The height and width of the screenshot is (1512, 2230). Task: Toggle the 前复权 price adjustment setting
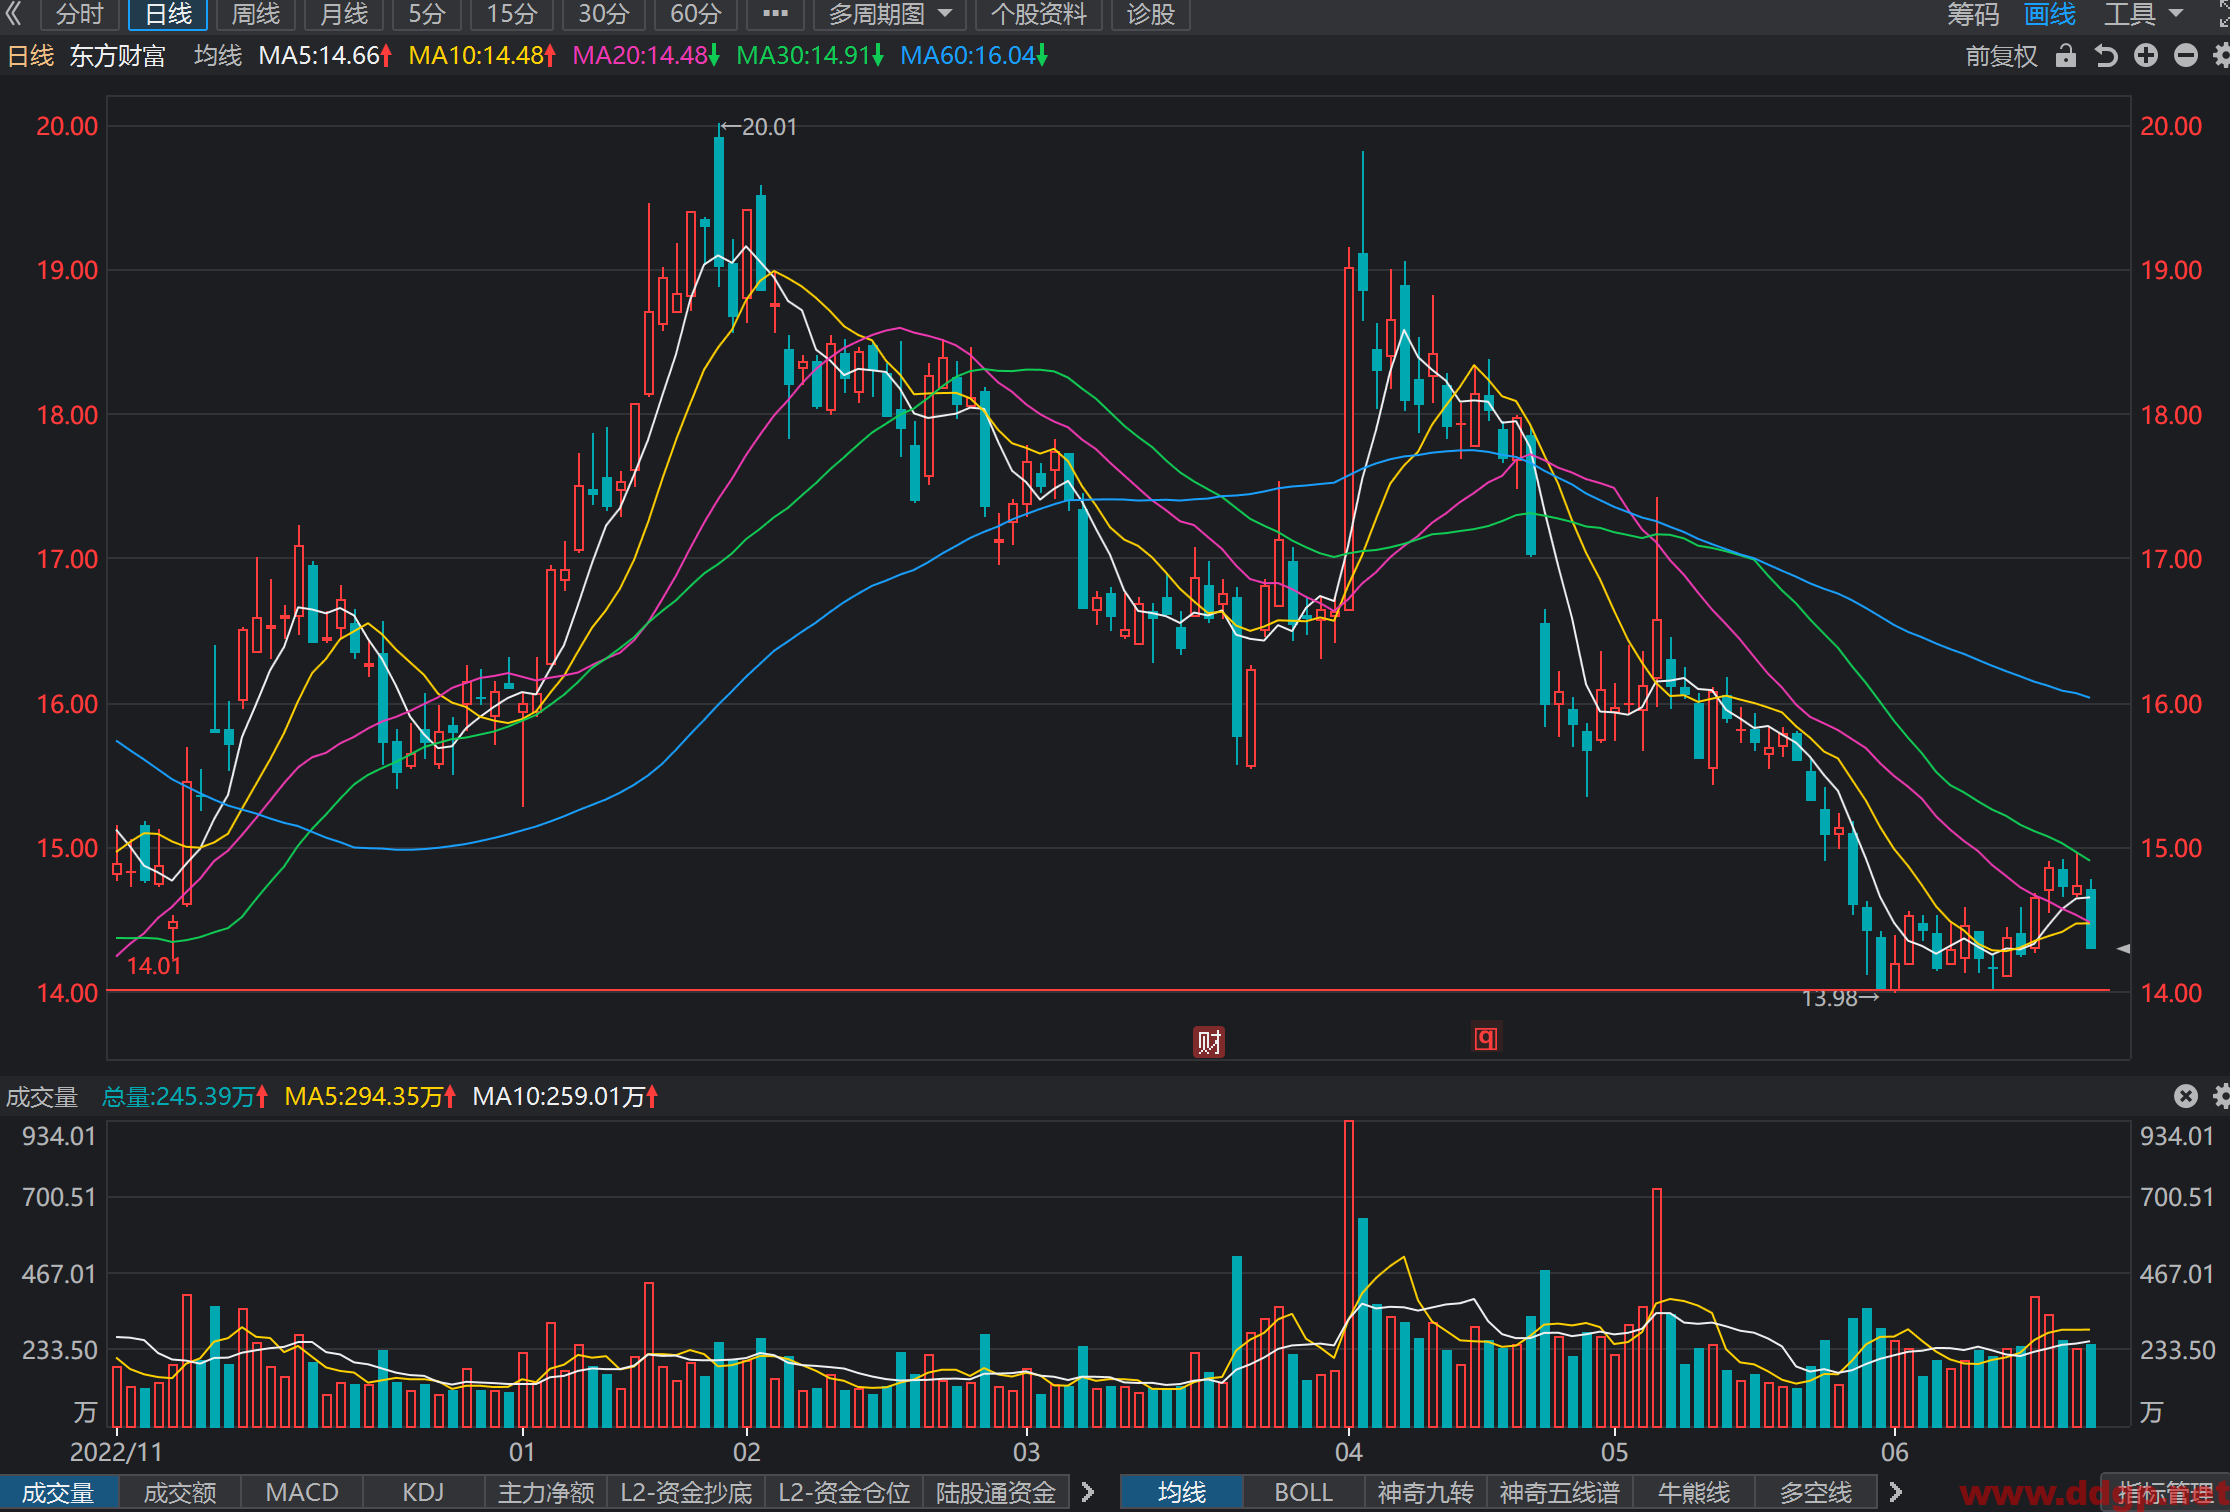click(2001, 56)
